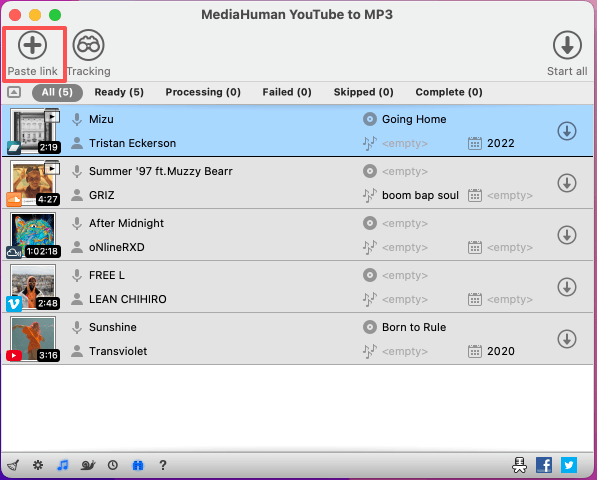This screenshot has width=597, height=480.
Task: Click the Bandcamp badge on Mizu thumbnail
Action: pyautogui.click(x=14, y=148)
